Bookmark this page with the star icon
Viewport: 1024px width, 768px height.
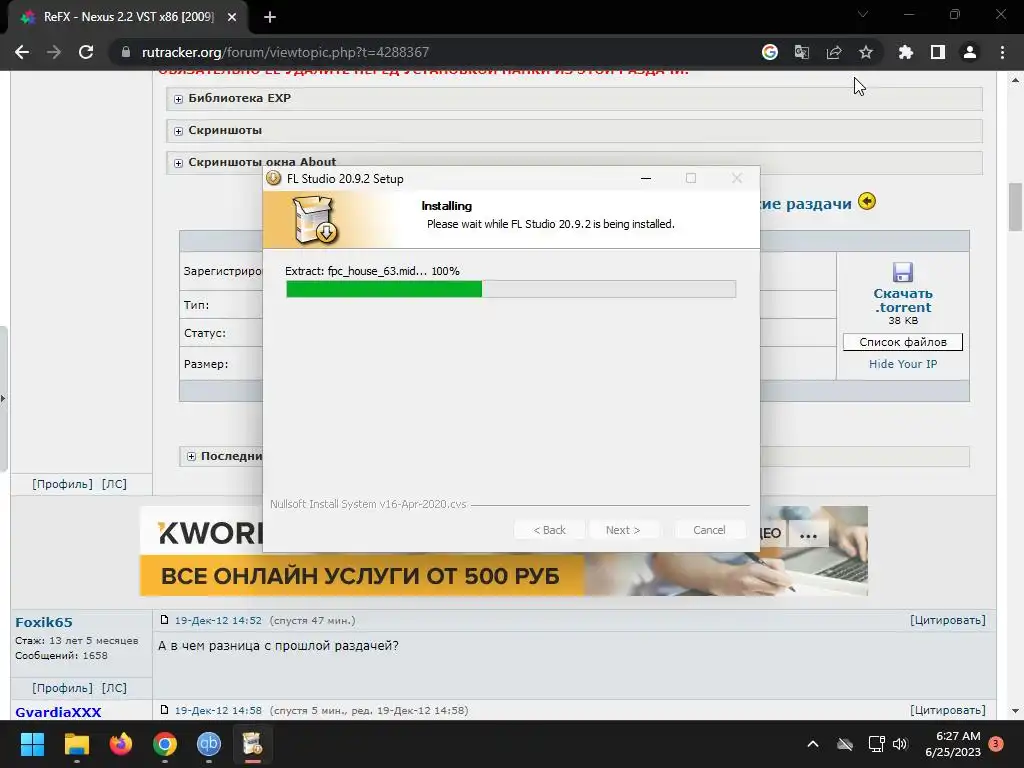866,52
